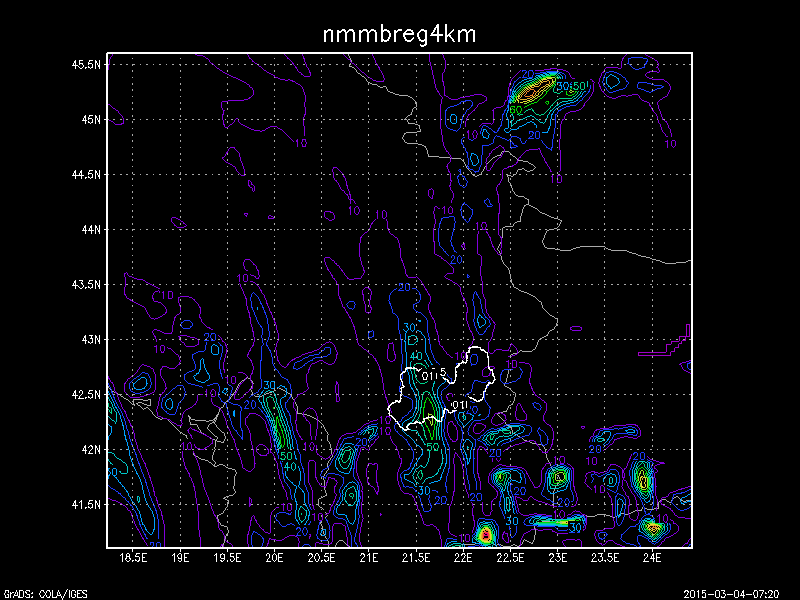Select the 42N latitude label

point(90,449)
